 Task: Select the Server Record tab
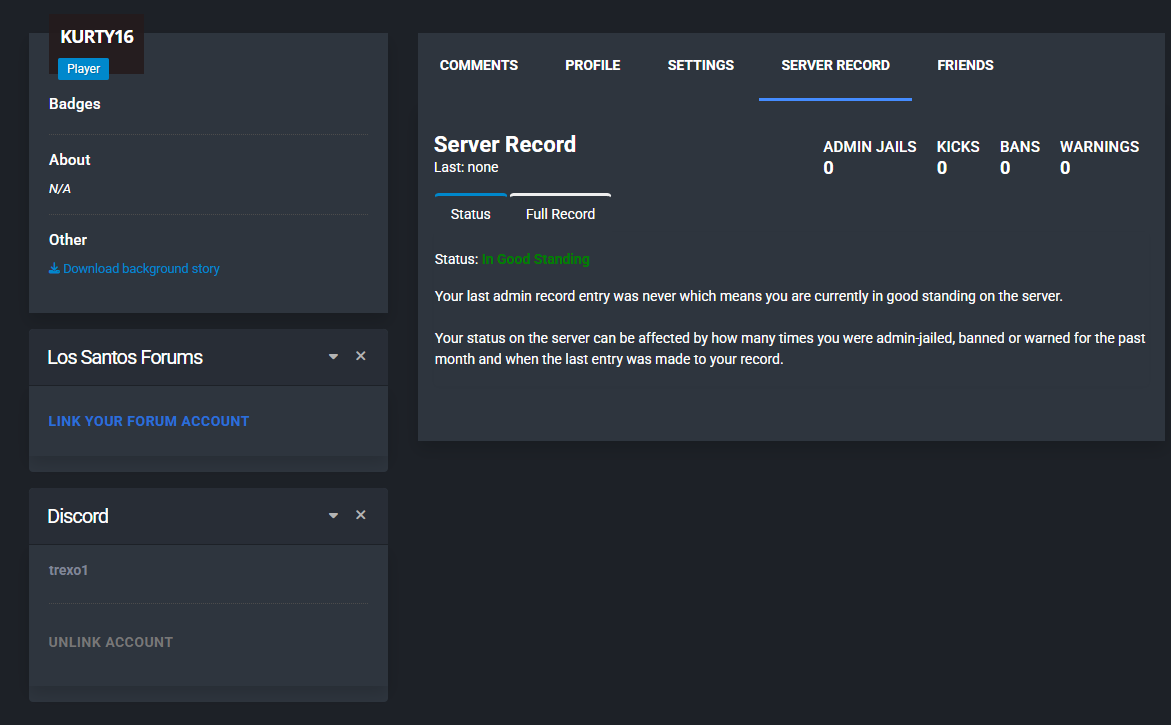coord(835,65)
